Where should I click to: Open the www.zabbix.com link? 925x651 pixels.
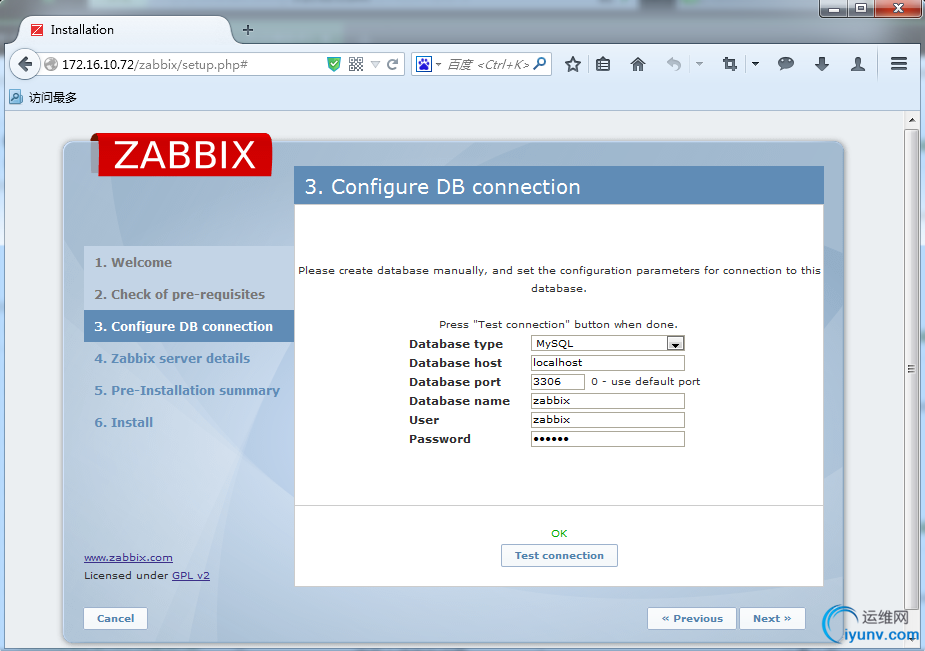coord(129,557)
